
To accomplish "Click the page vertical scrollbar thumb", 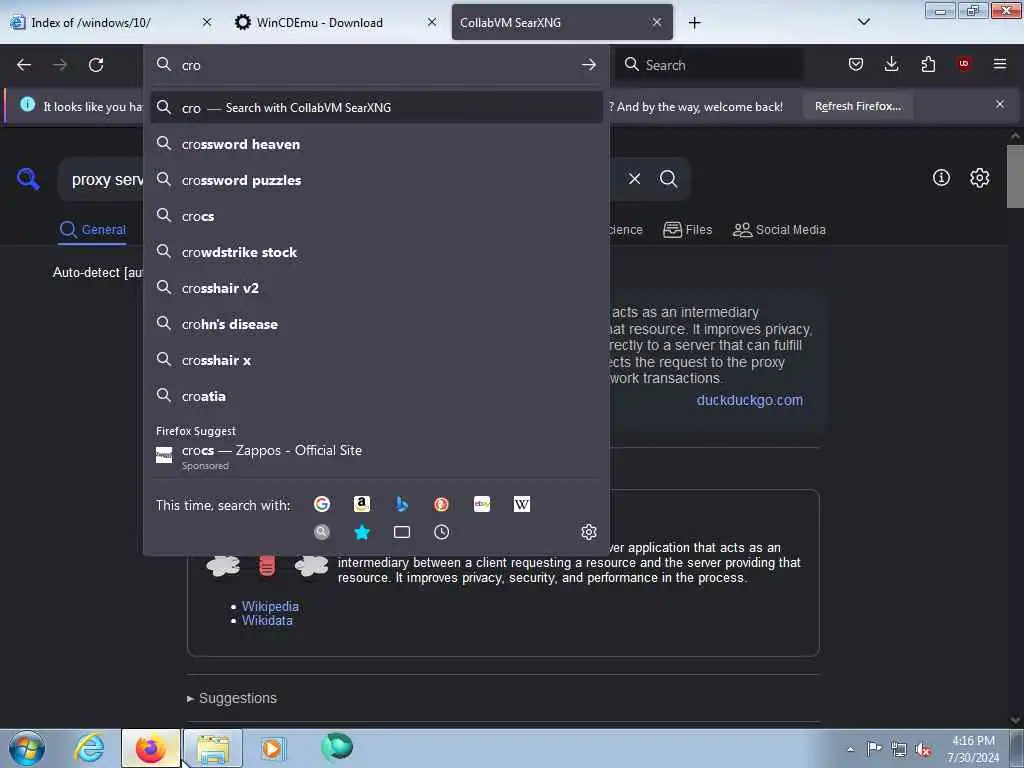I will [x=1015, y=176].
